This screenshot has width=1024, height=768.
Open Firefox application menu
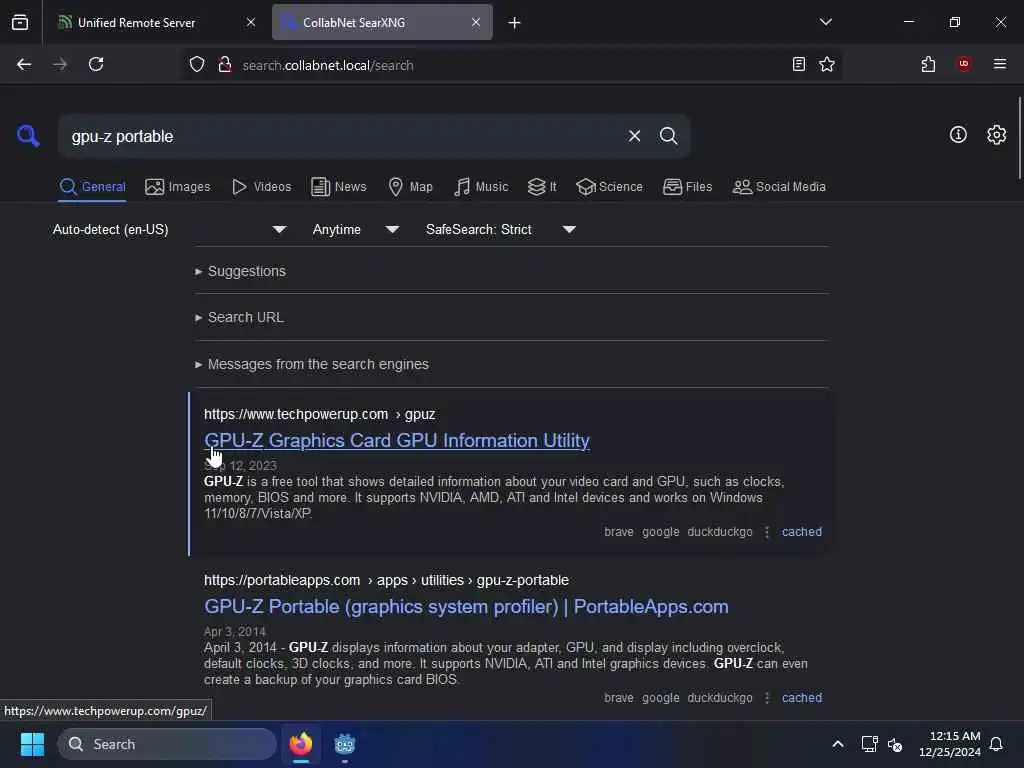999,64
